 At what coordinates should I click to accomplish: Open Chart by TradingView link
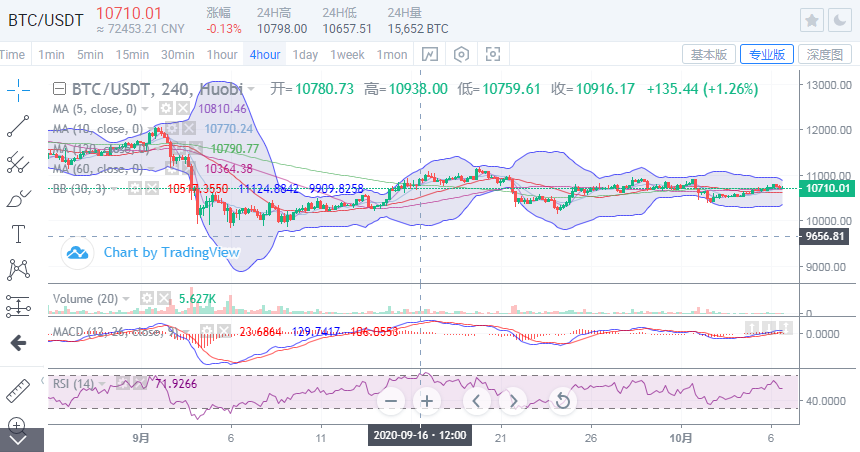[x=172, y=252]
